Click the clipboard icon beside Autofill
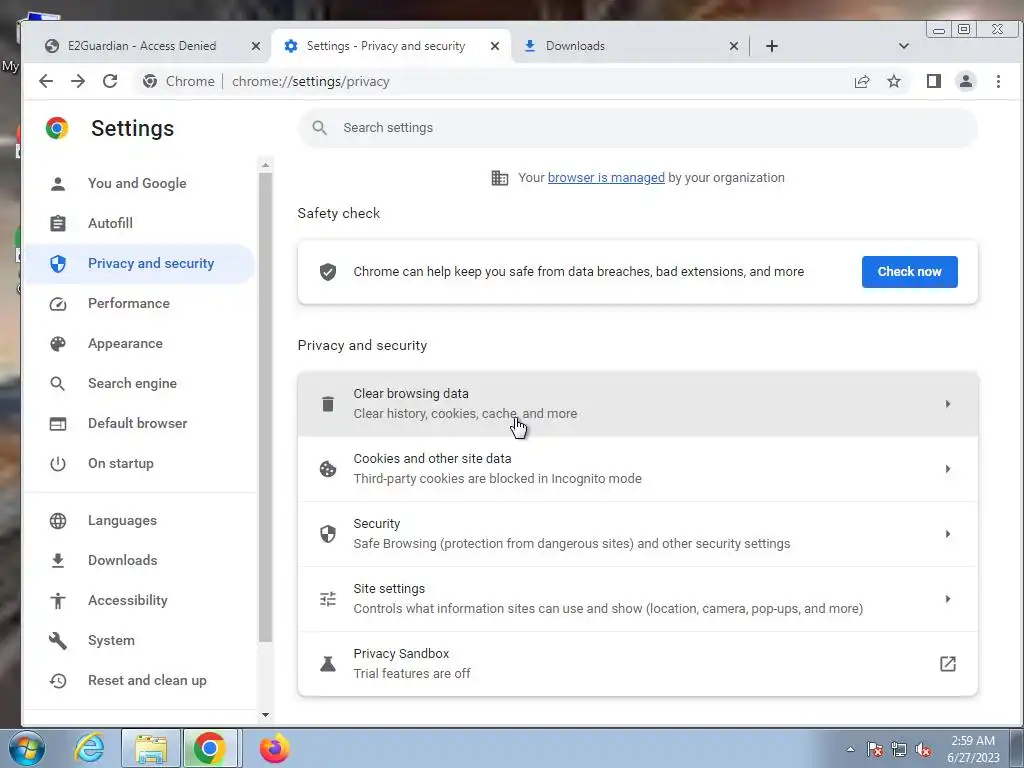 click(x=57, y=223)
